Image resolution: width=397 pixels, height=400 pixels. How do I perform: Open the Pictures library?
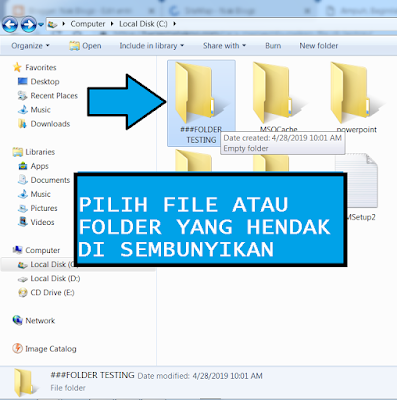pos(44,208)
